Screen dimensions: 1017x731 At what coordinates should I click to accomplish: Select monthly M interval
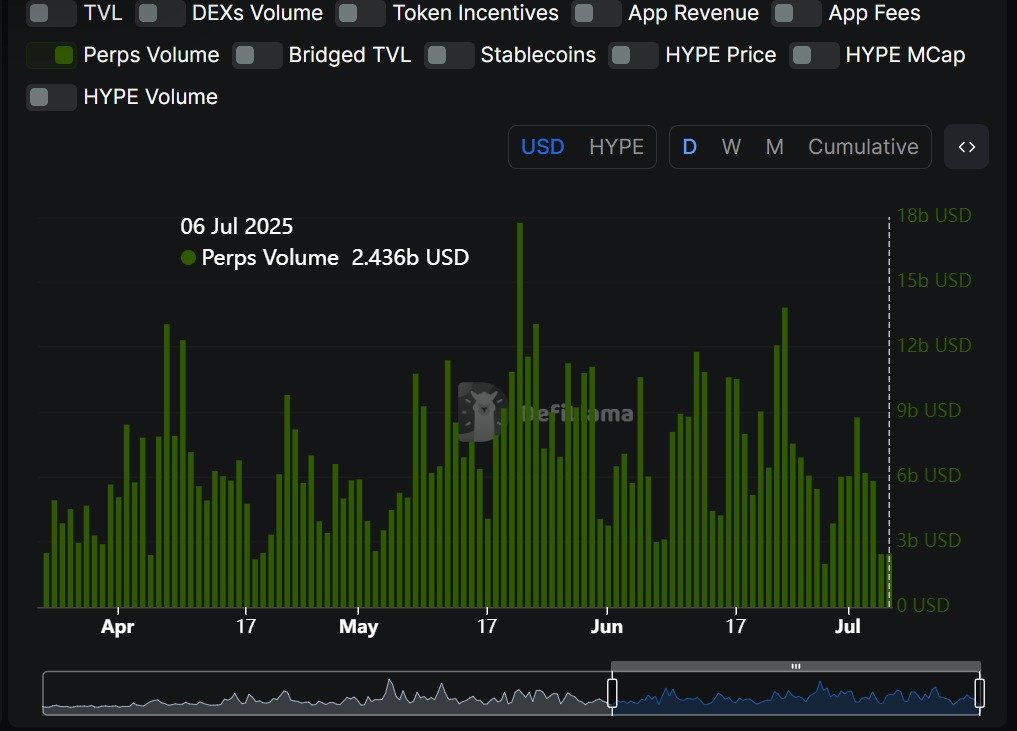[x=774, y=147]
